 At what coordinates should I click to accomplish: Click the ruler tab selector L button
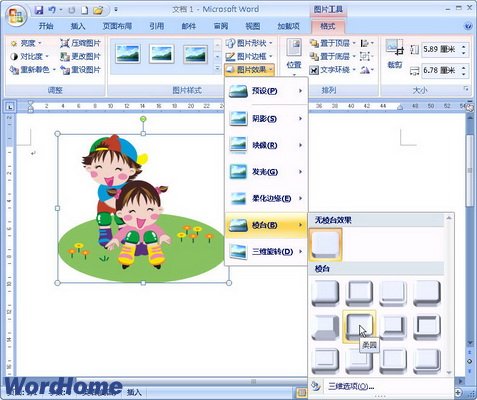[10, 107]
